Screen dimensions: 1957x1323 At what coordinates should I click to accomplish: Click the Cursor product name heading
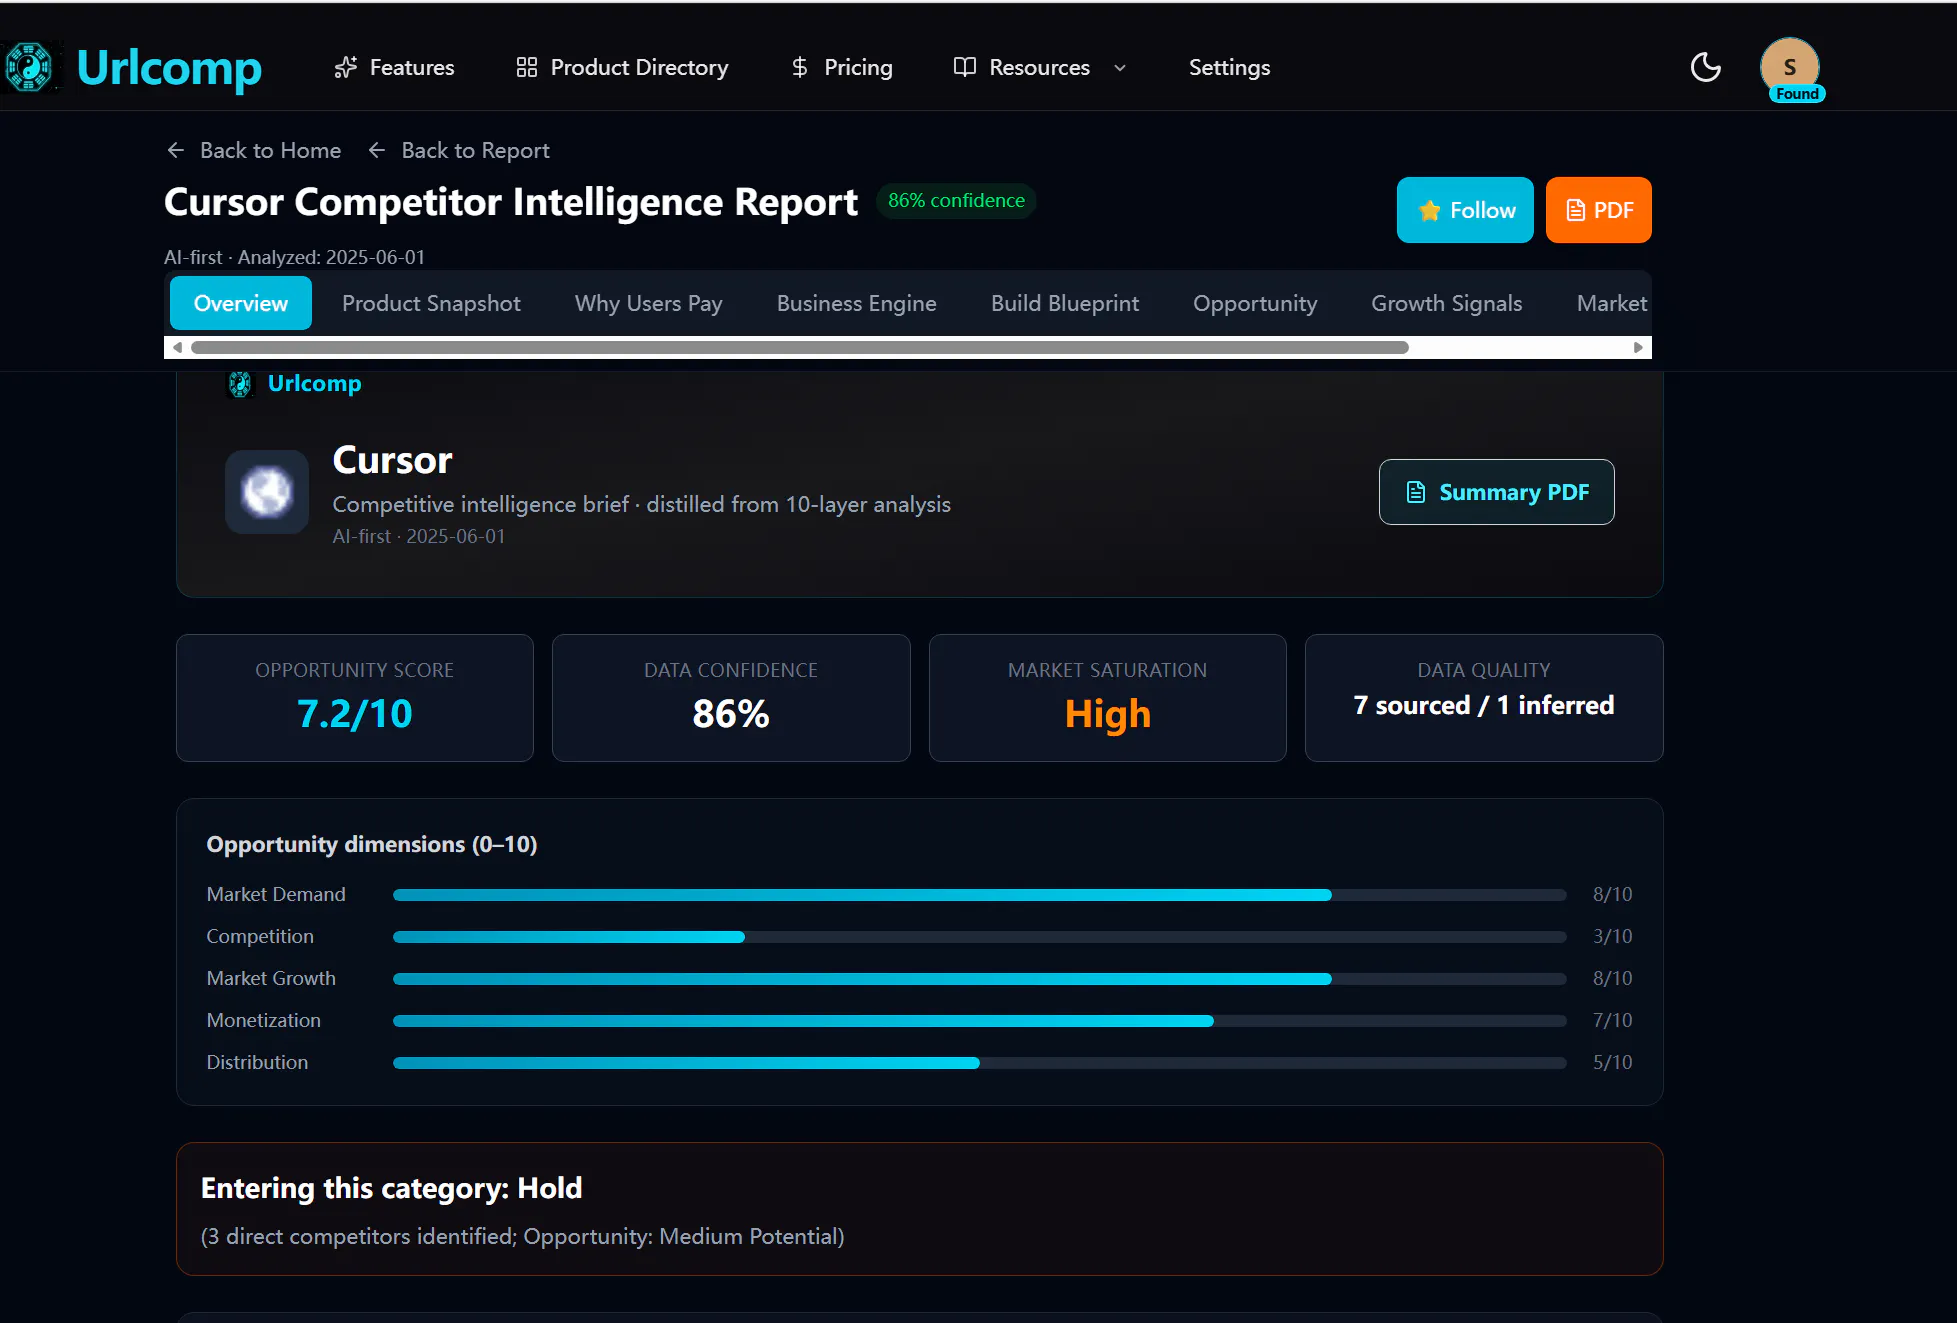click(x=392, y=460)
